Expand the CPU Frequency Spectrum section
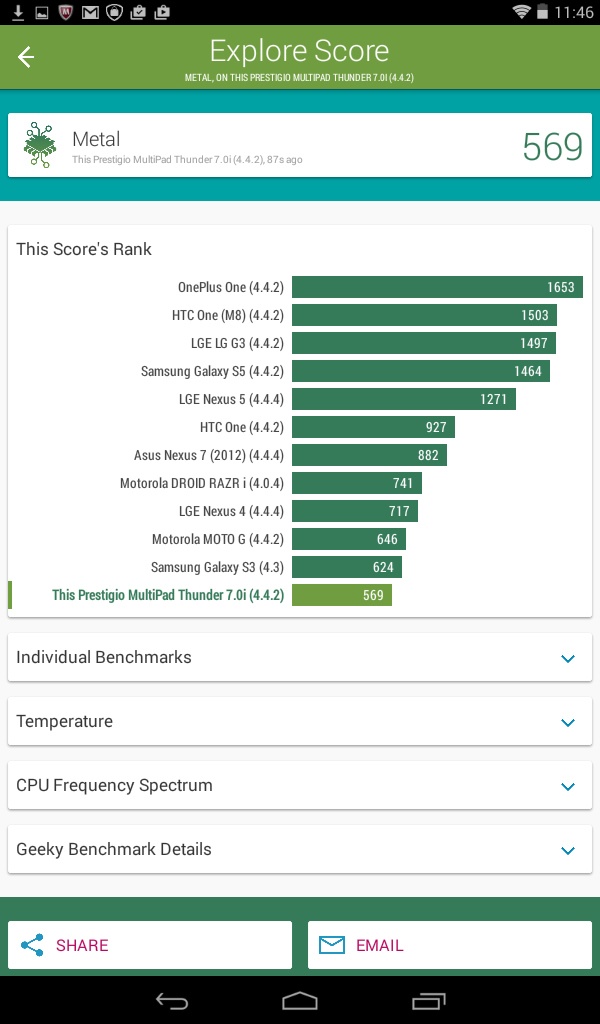600x1024 pixels. (x=568, y=786)
